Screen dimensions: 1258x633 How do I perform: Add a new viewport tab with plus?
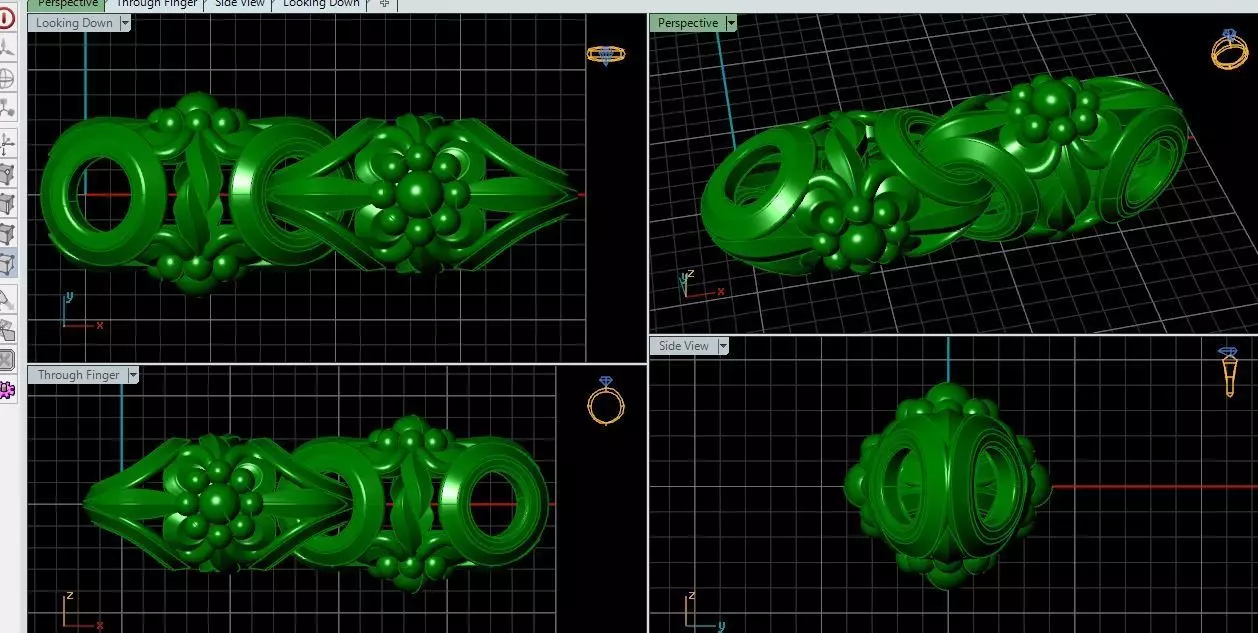pyautogui.click(x=384, y=4)
